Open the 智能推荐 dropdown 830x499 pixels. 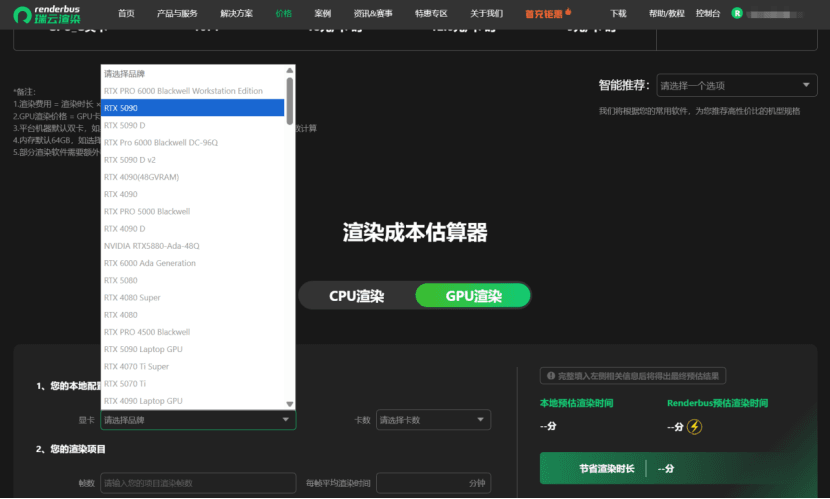click(x=736, y=85)
